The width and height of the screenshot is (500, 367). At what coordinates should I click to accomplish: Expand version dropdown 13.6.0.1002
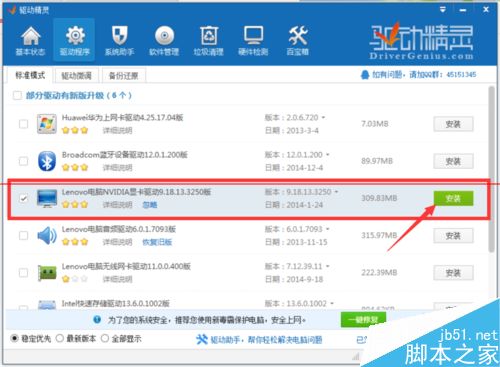coord(332,304)
